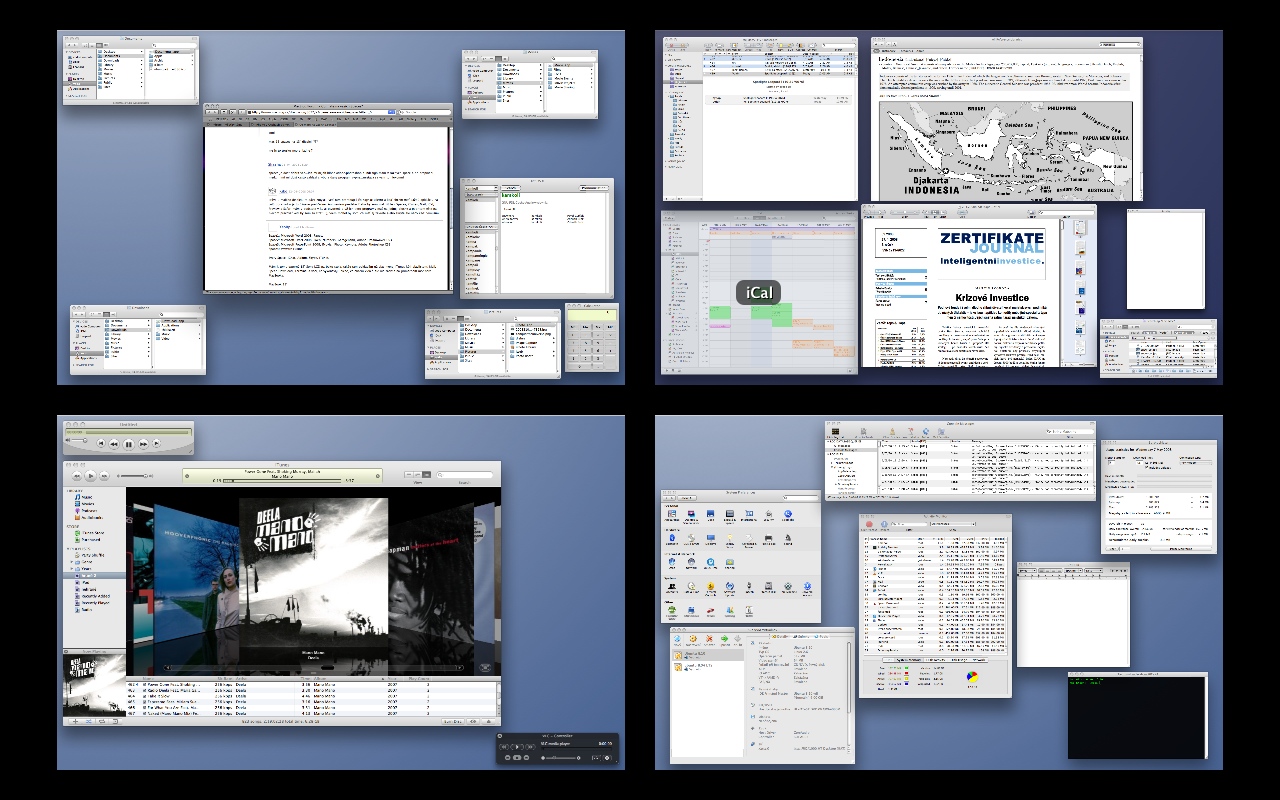Open Displays pane in System Preferences

point(711,539)
